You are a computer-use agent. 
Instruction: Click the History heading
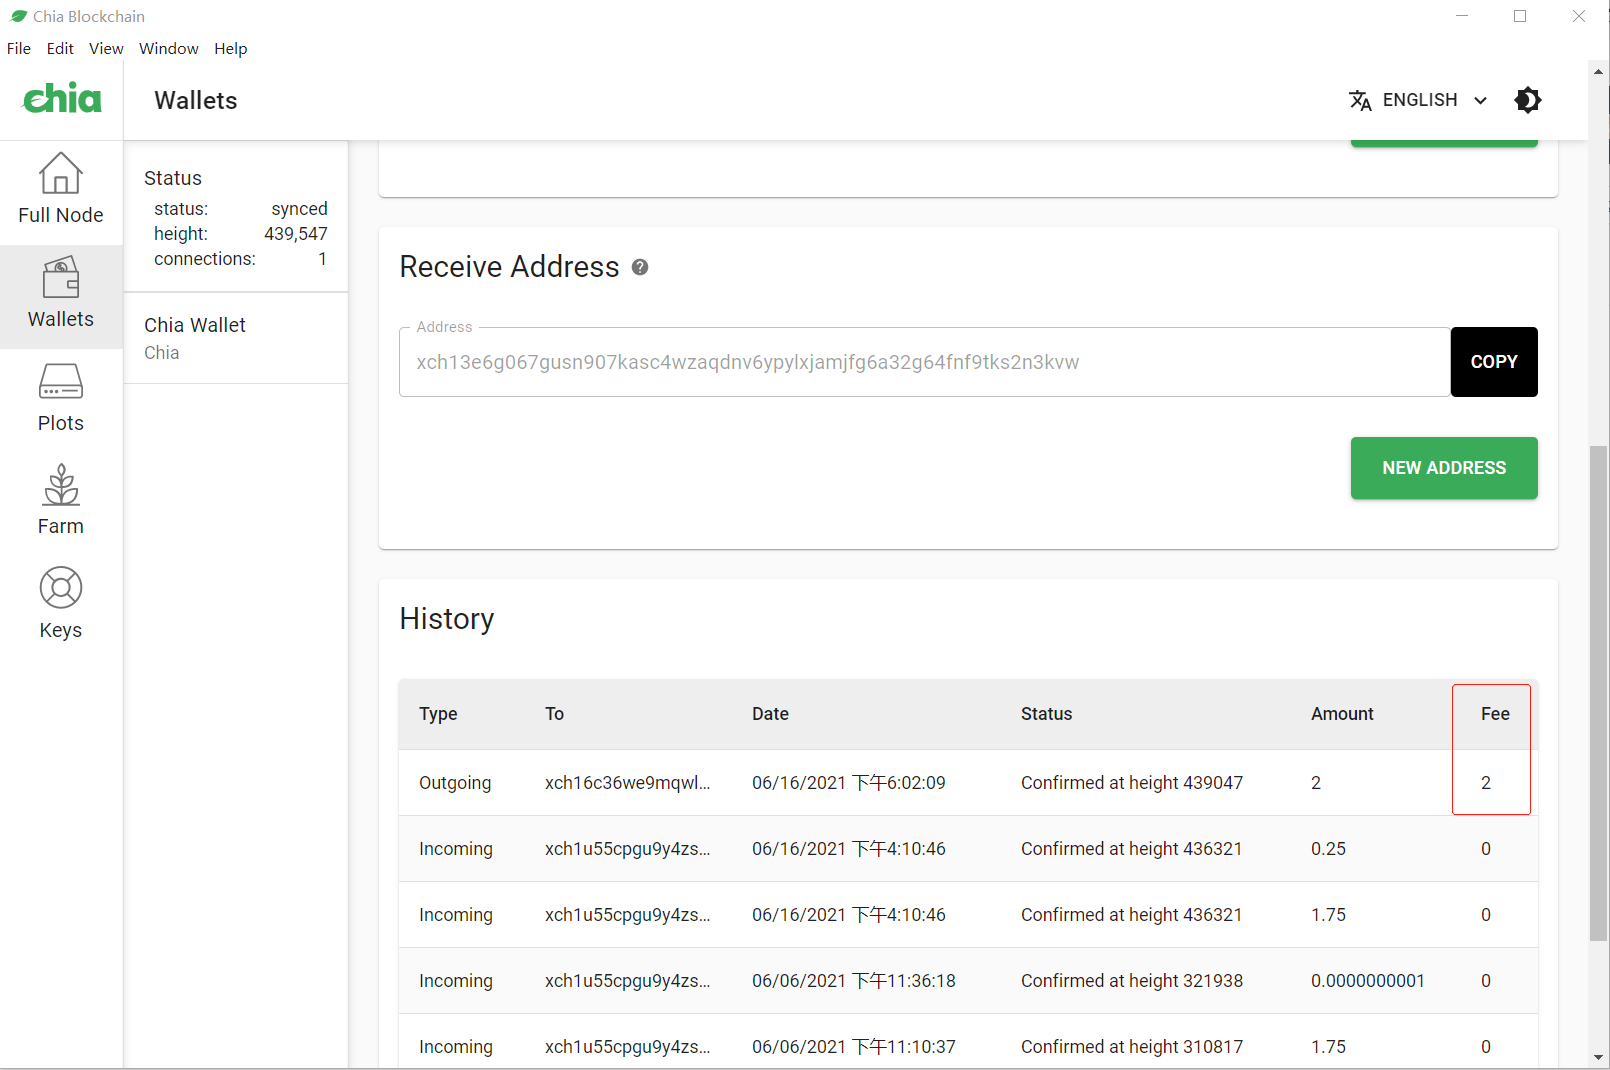tap(447, 619)
